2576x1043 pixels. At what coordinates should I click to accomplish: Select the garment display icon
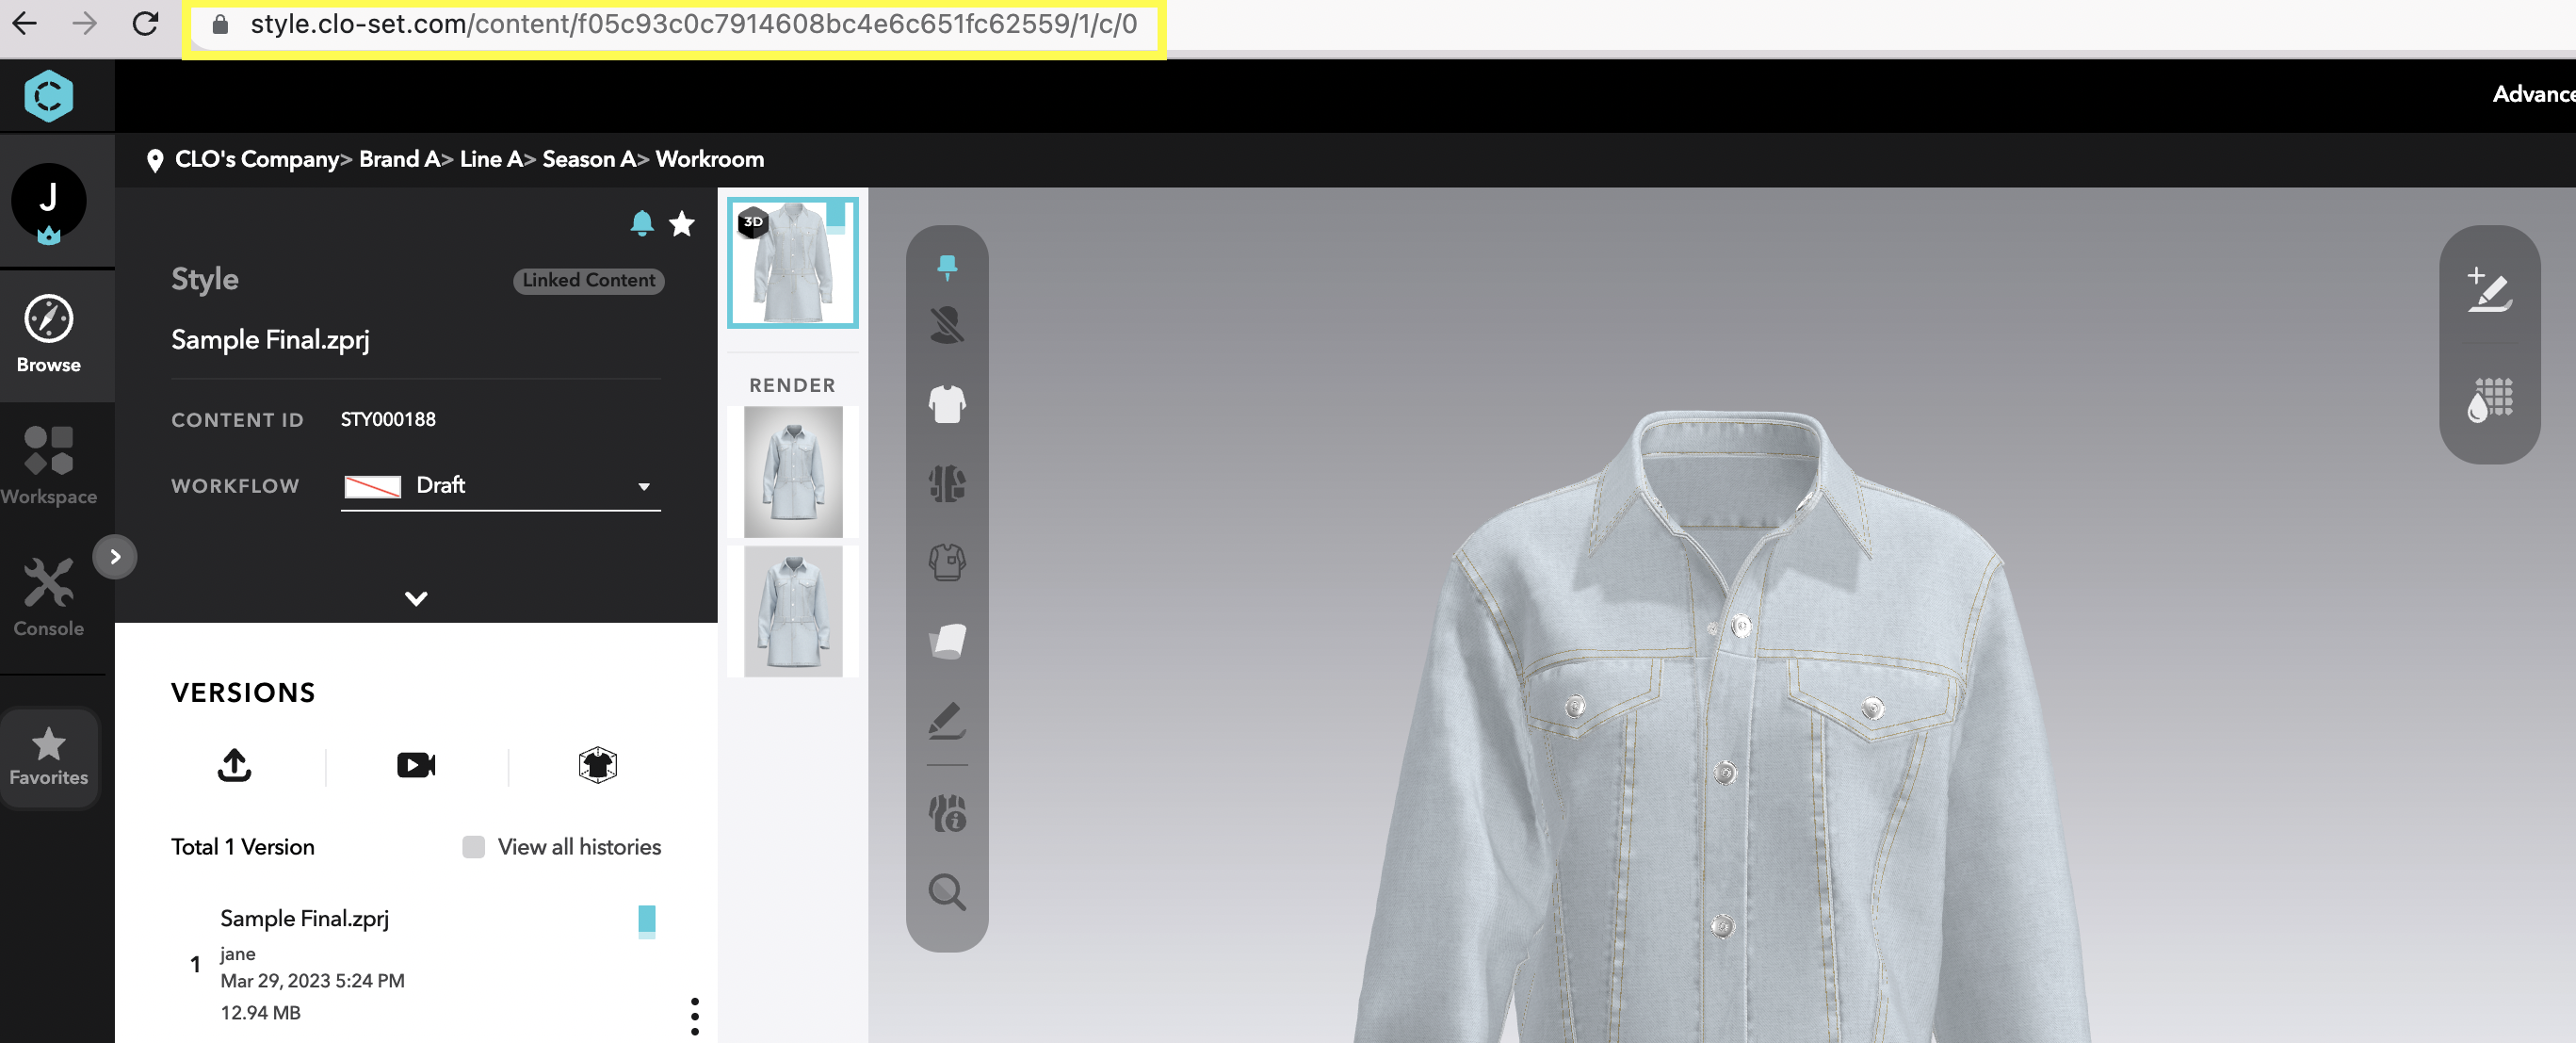coord(947,403)
